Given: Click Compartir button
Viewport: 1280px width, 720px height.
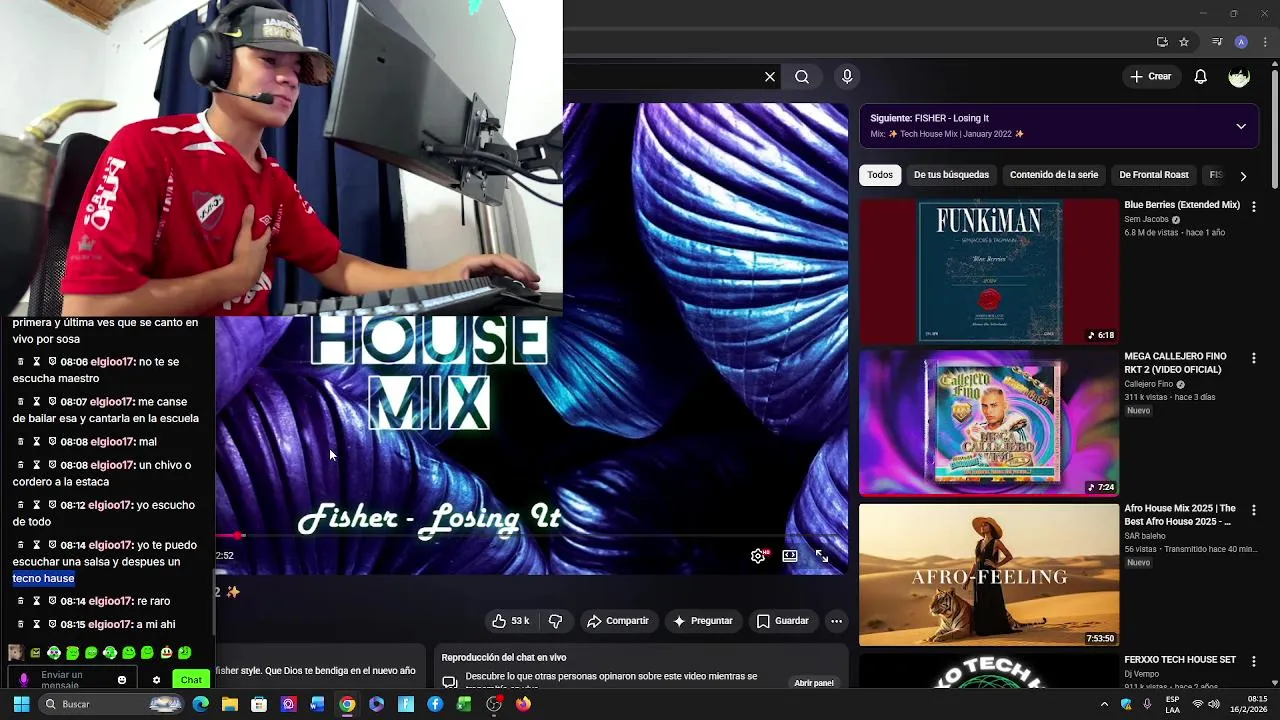Looking at the screenshot, I should (618, 621).
